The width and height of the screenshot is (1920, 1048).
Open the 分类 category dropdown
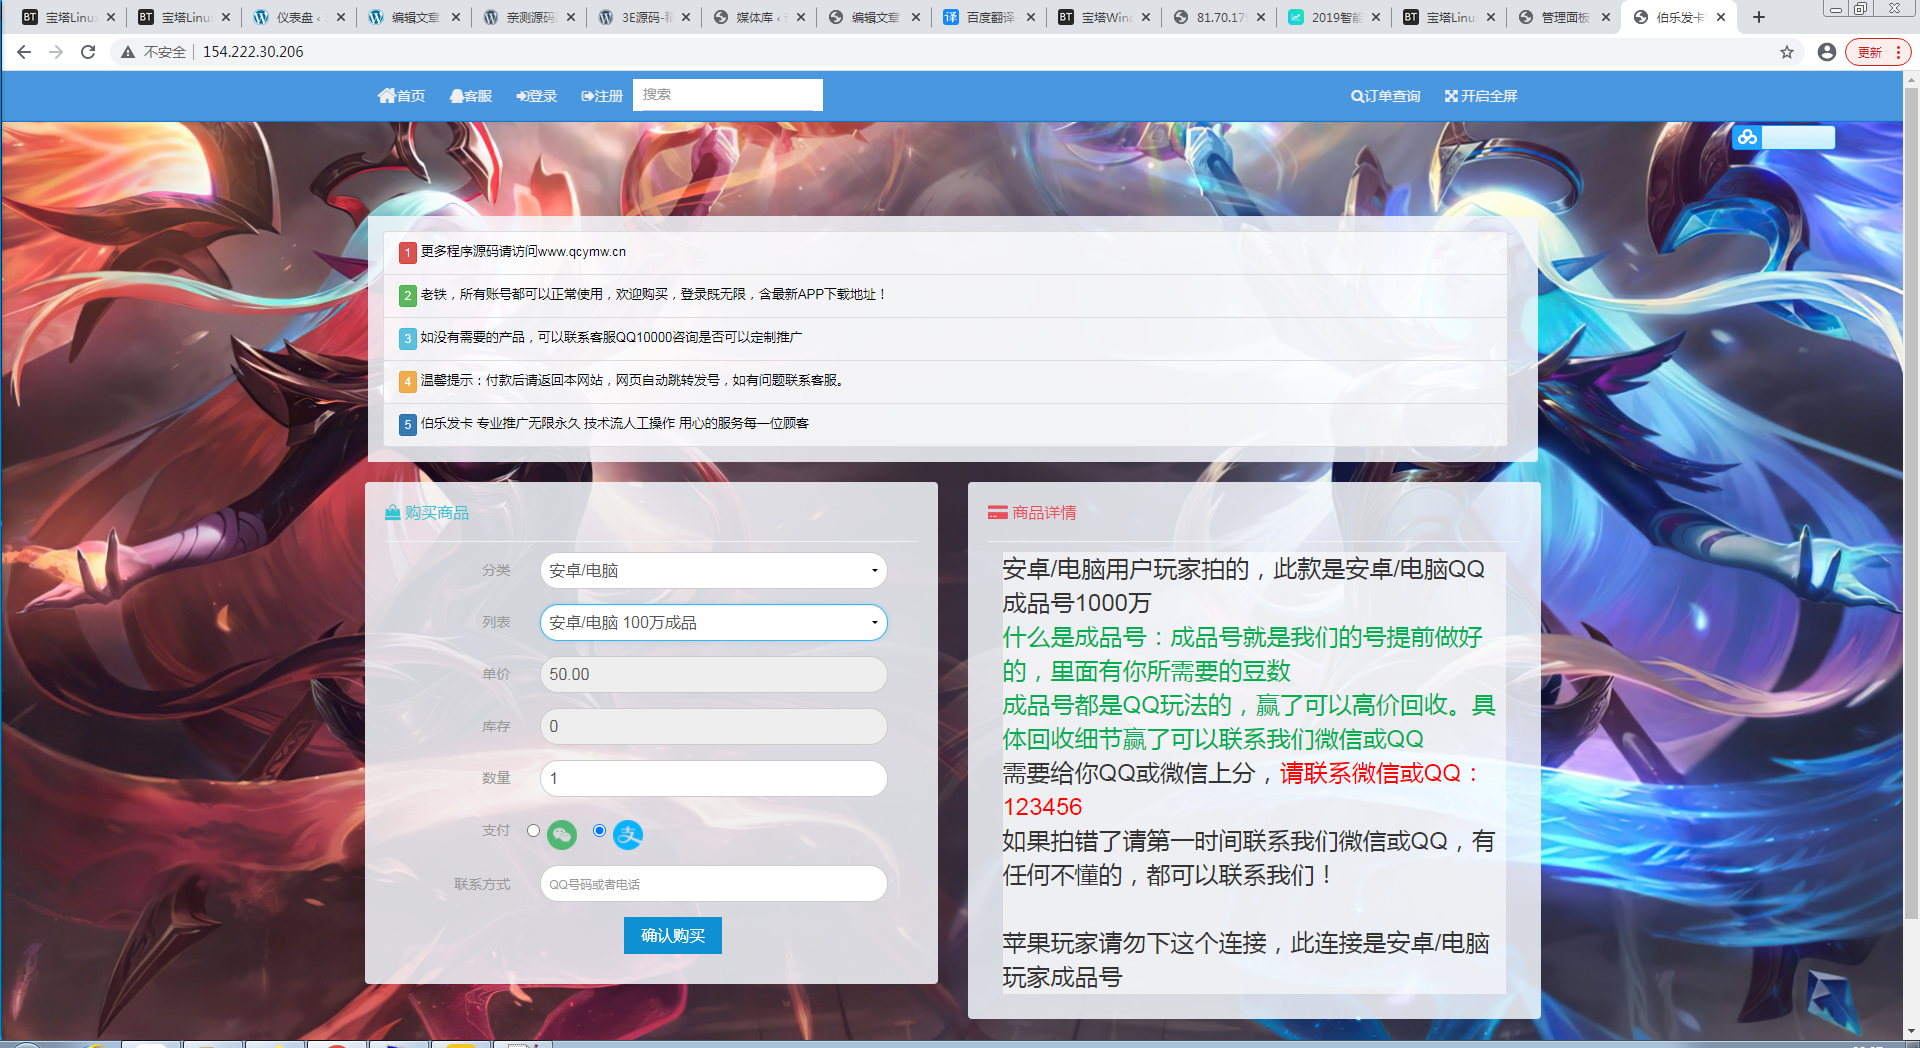(714, 571)
